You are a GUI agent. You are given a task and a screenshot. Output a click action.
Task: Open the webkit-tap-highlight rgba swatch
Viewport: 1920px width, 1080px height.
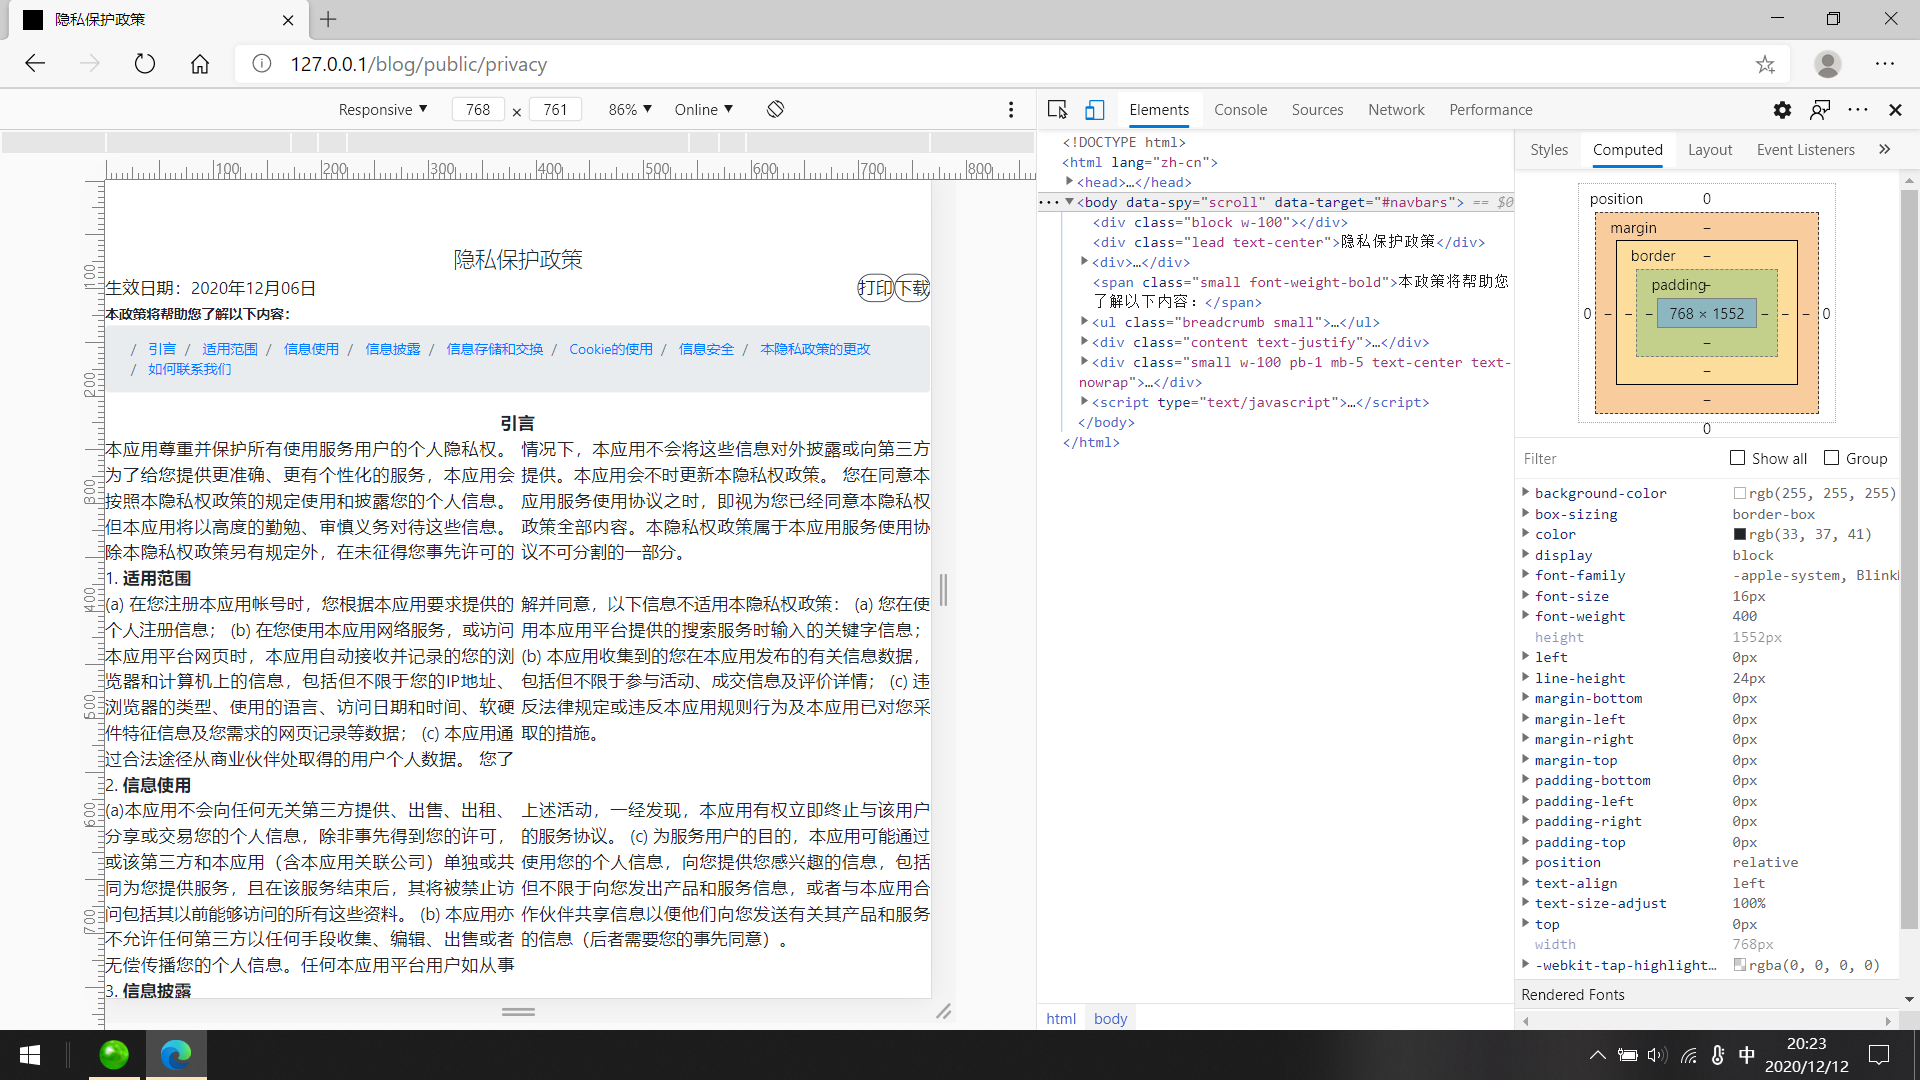coord(1740,965)
